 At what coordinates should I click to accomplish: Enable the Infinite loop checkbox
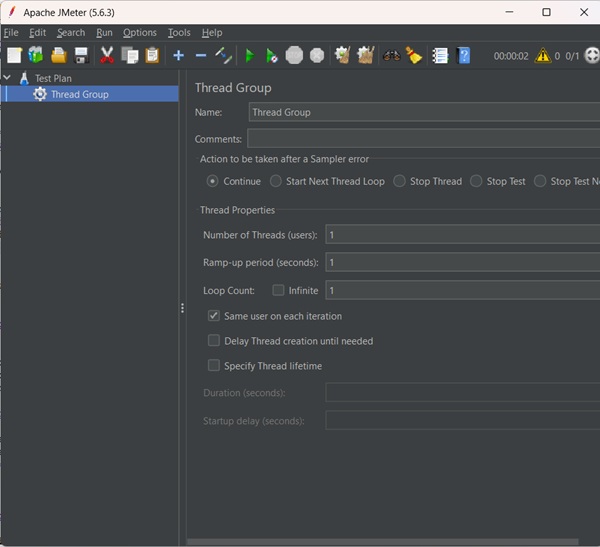pos(279,291)
